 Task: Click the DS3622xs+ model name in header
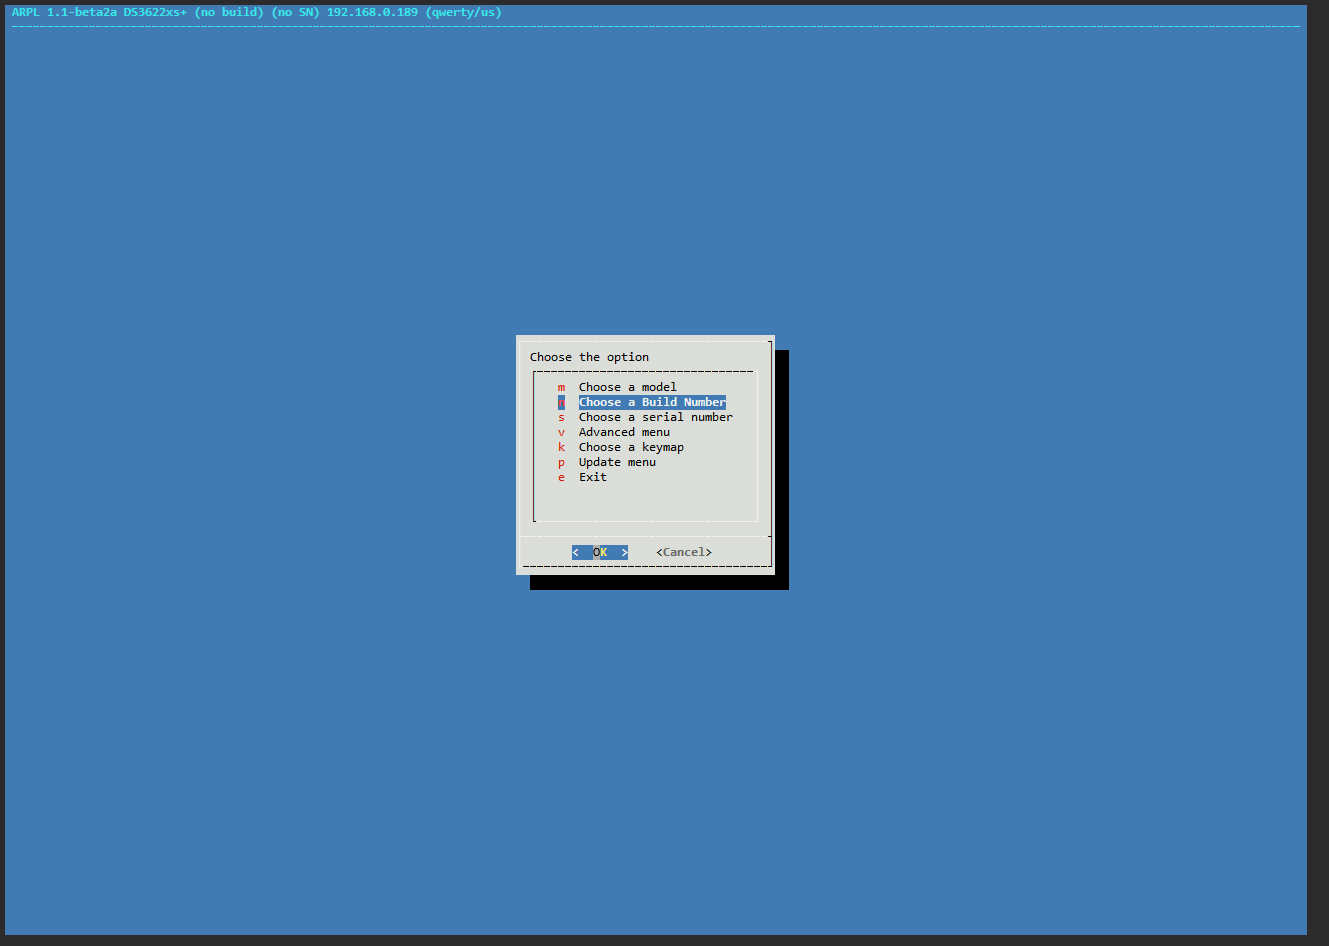click(155, 12)
